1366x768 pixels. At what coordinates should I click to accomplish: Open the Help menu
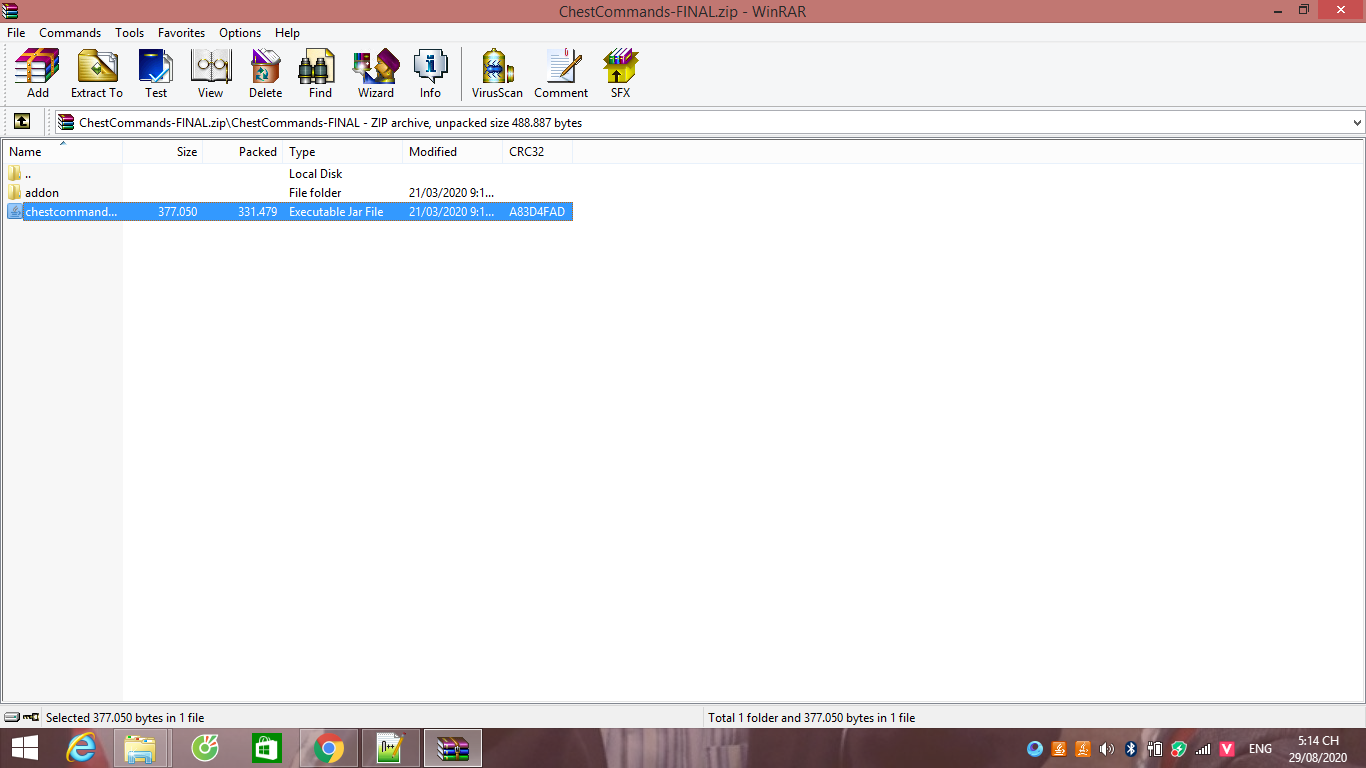pos(287,33)
